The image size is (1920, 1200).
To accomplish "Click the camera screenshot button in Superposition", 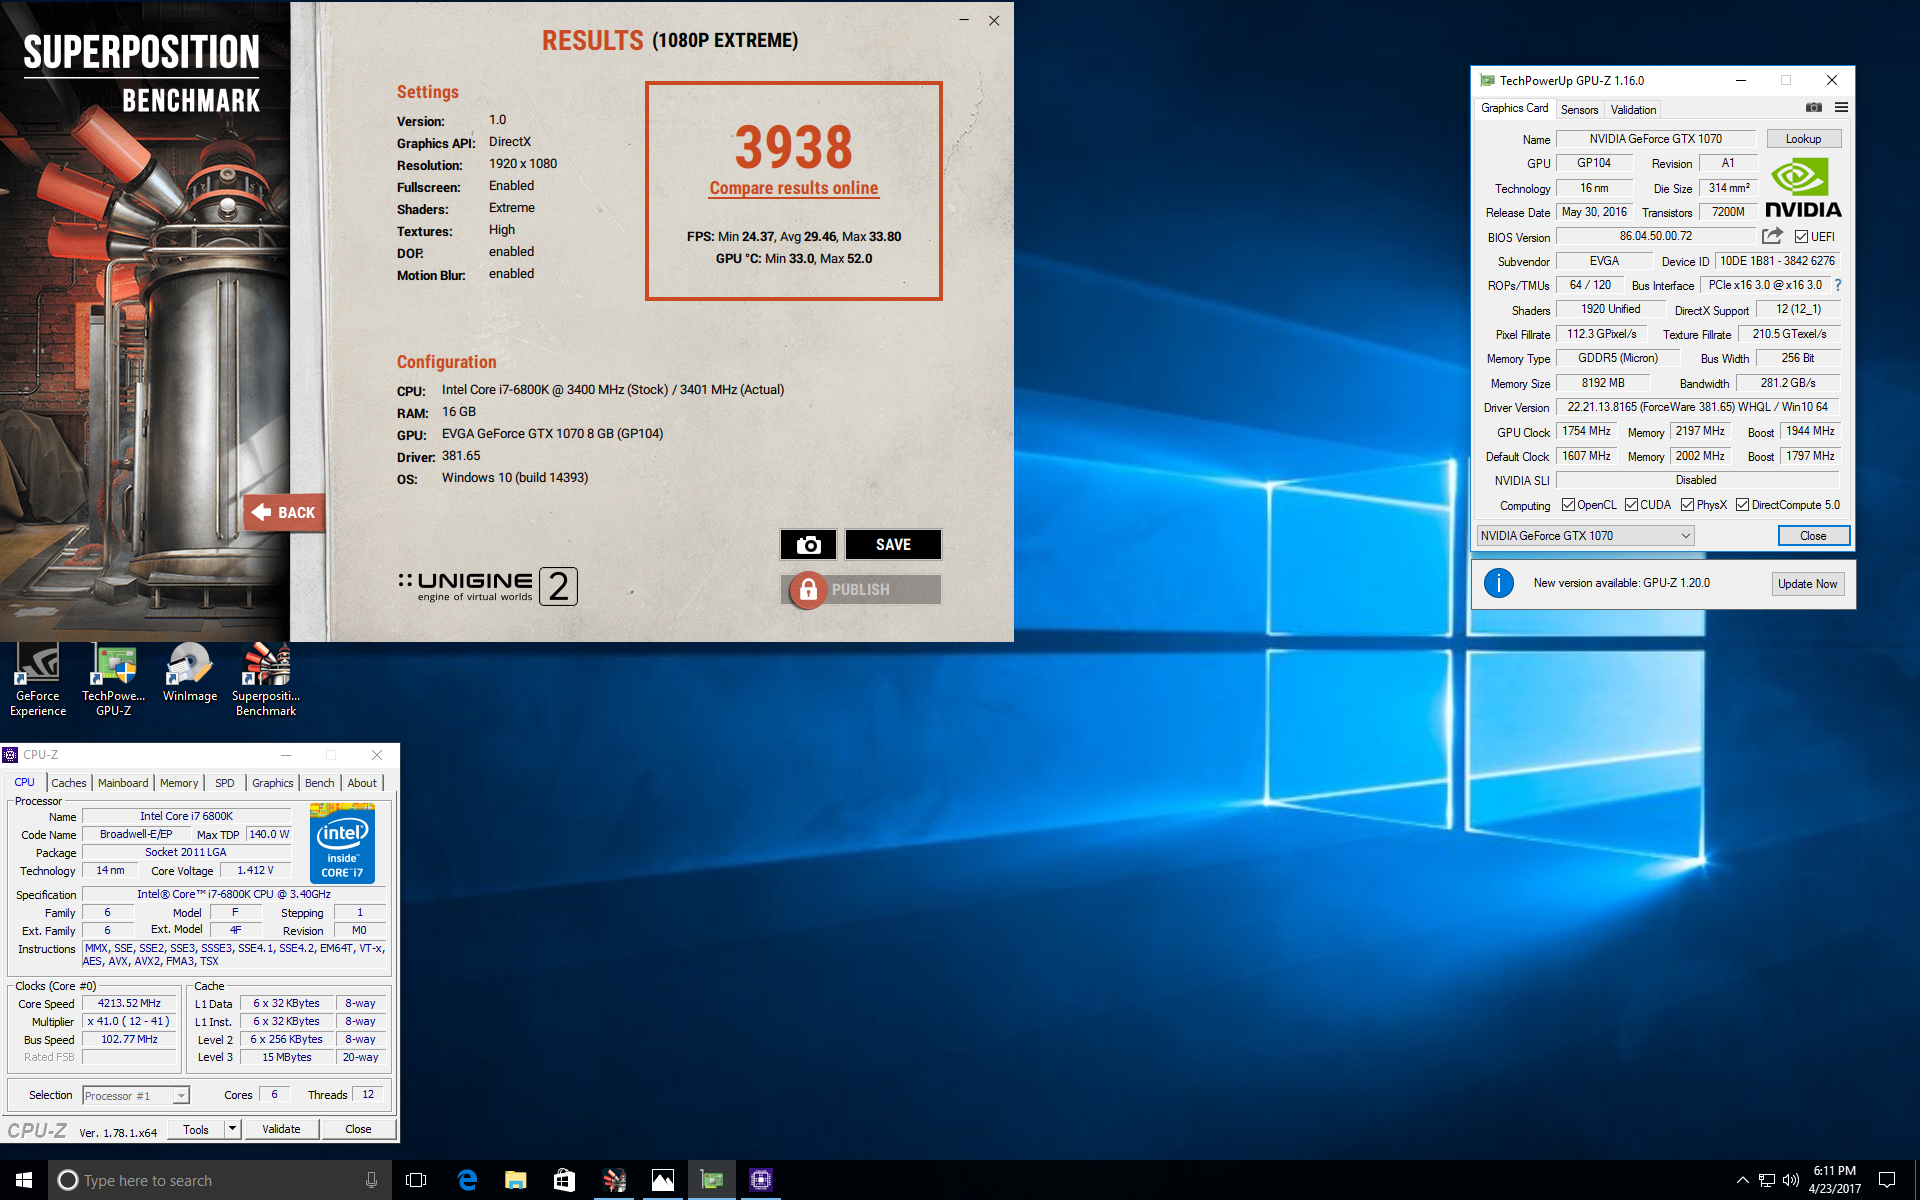I will coord(808,544).
